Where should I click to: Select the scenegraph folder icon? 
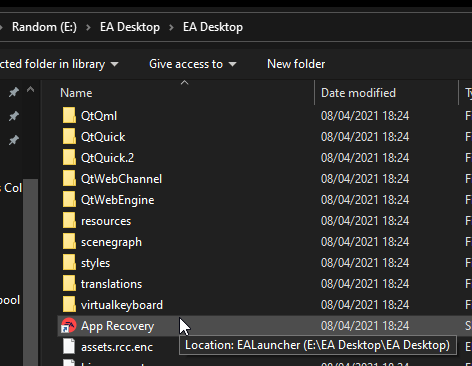[x=69, y=242]
